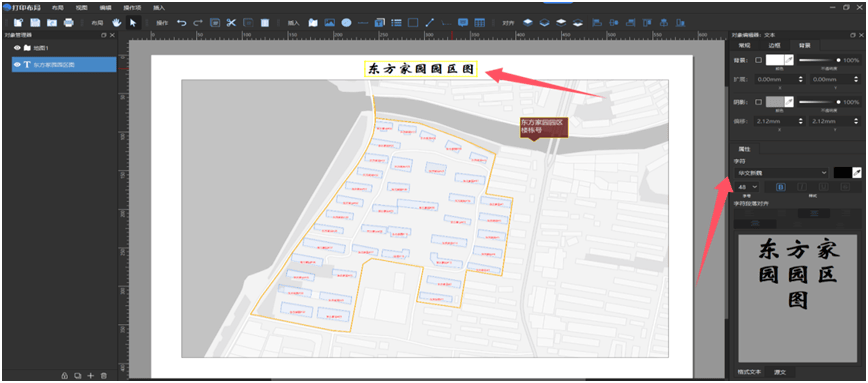The image size is (868, 383).
Task: Select the 东方家园园区图 title on canvas
Action: [x=421, y=69]
